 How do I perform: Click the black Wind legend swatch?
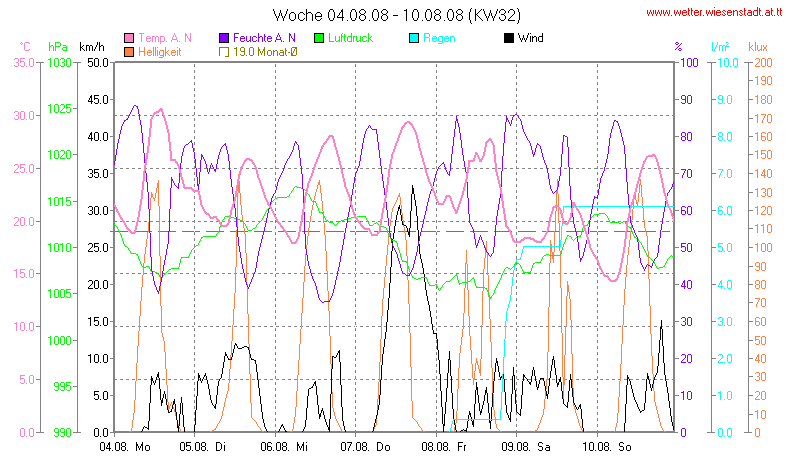coord(508,38)
